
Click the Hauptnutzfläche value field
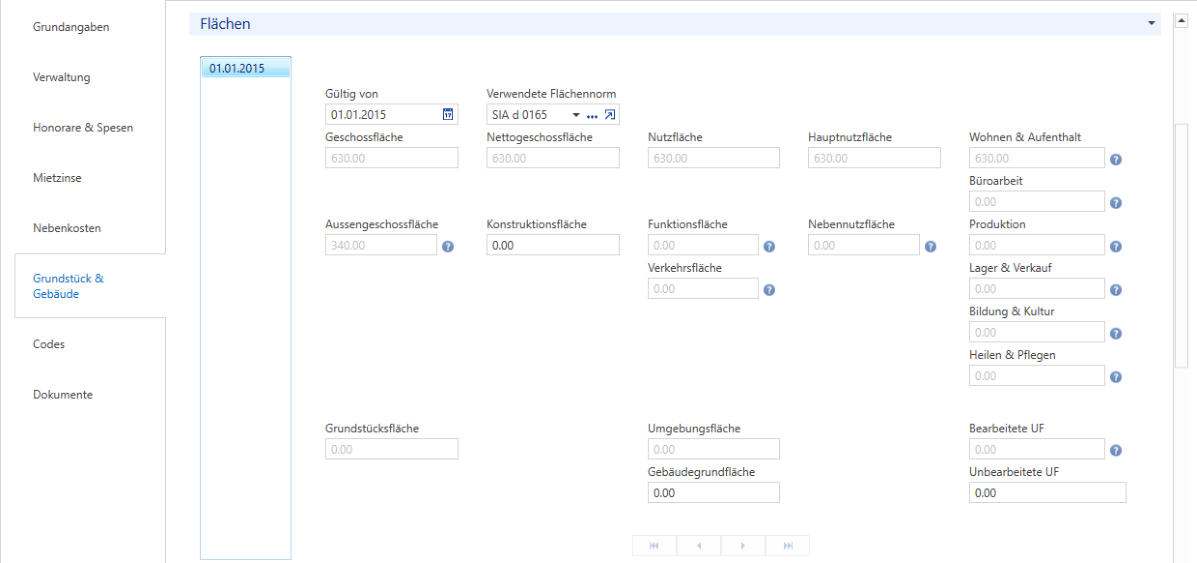coord(875,158)
